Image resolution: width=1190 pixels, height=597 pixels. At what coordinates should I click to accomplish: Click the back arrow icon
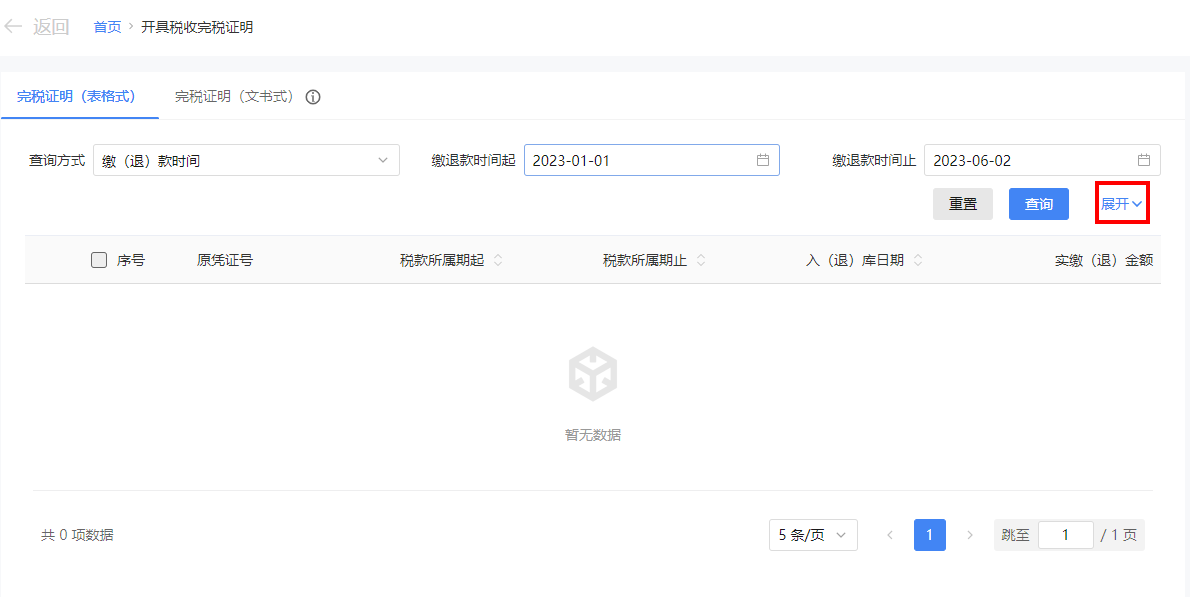[x=13, y=27]
